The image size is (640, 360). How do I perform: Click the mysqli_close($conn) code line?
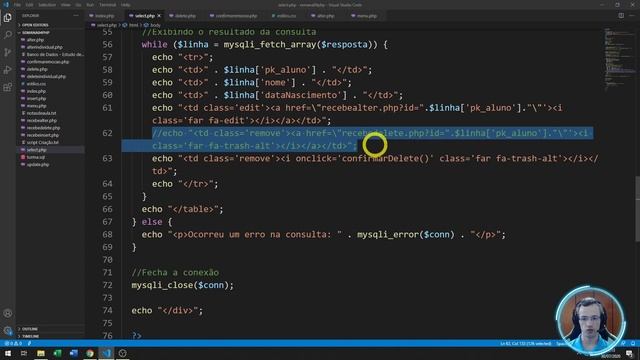[182, 285]
